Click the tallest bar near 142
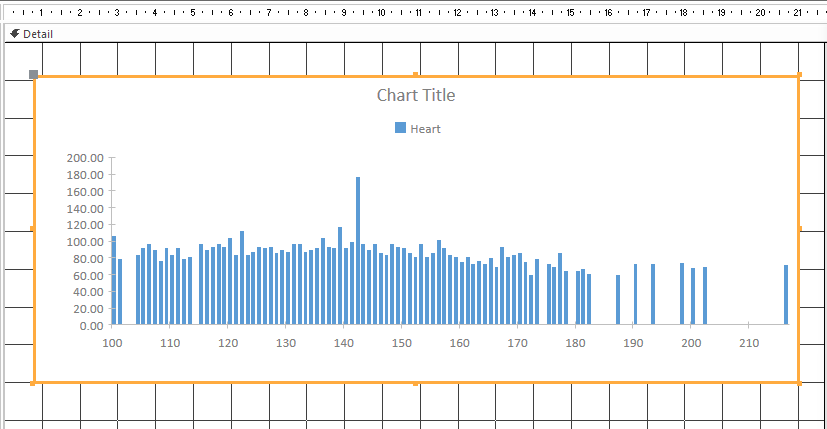Image resolution: width=827 pixels, height=429 pixels. [358, 251]
